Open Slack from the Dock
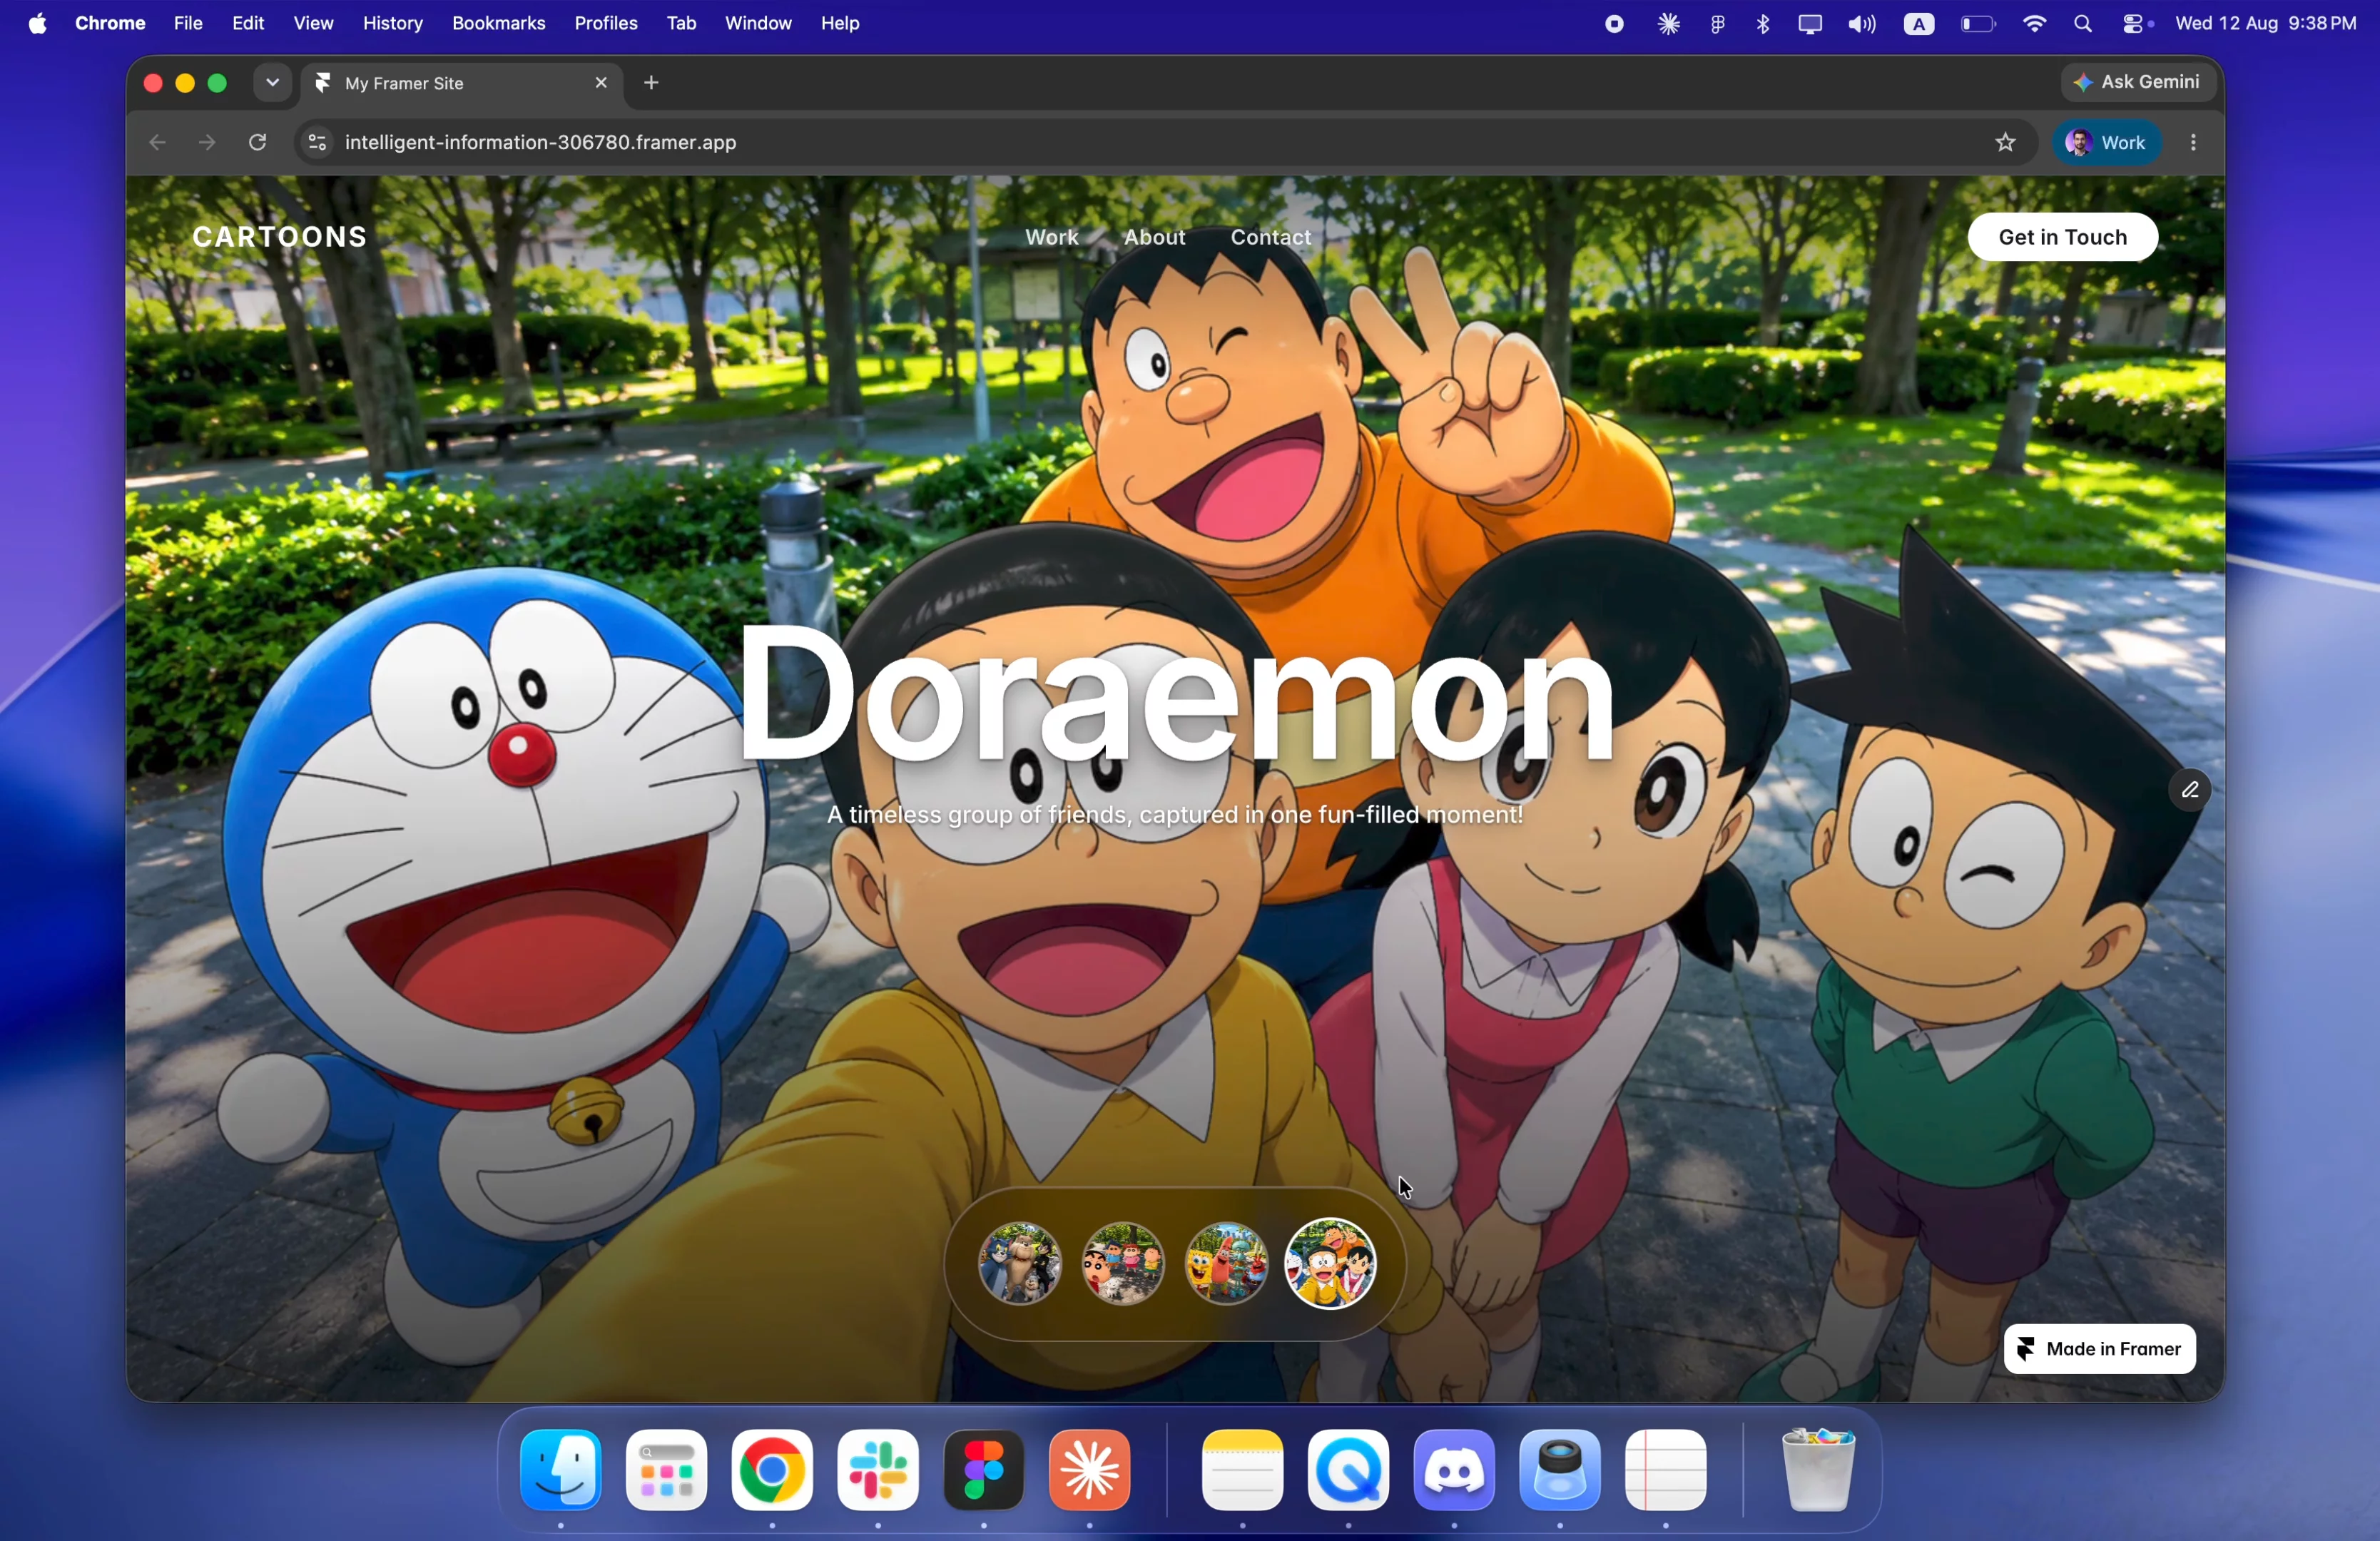The image size is (2380, 1541). pyautogui.click(x=878, y=1470)
